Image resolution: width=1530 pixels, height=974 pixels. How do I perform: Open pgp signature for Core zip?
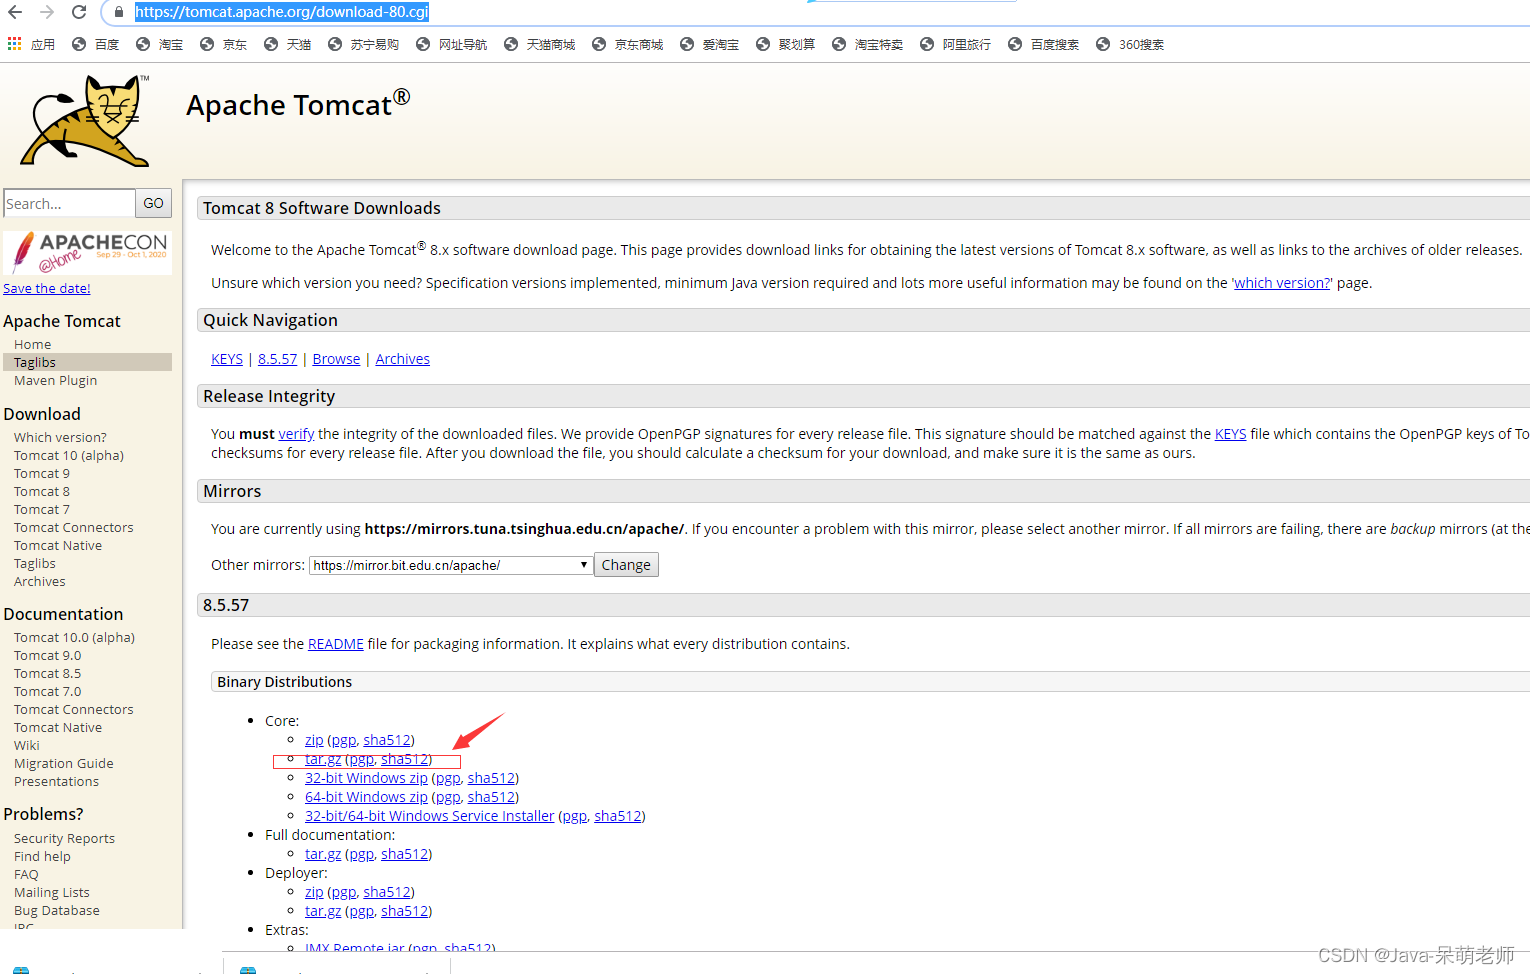[344, 740]
